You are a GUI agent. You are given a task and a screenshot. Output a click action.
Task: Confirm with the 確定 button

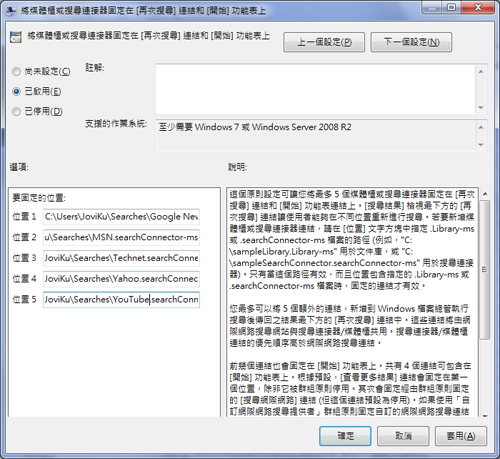pyautogui.click(x=345, y=436)
